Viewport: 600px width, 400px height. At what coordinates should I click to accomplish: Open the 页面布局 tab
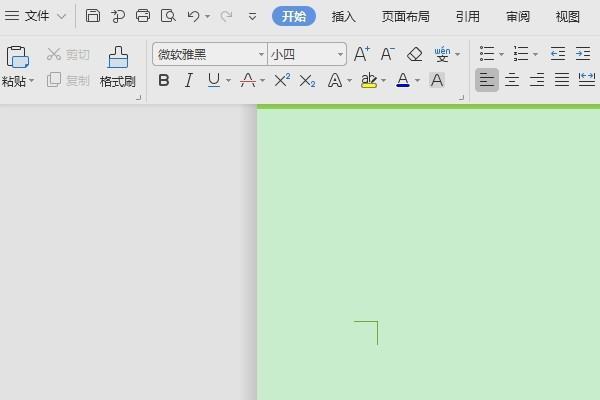click(405, 16)
